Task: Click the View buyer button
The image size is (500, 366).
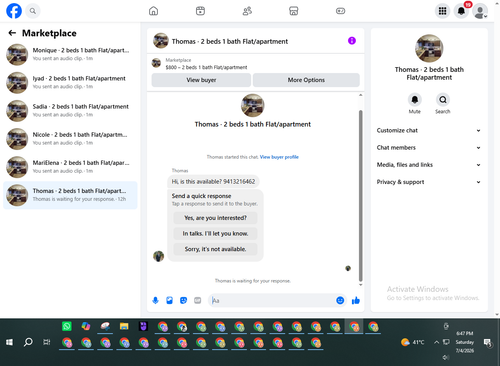Action: pos(201,80)
